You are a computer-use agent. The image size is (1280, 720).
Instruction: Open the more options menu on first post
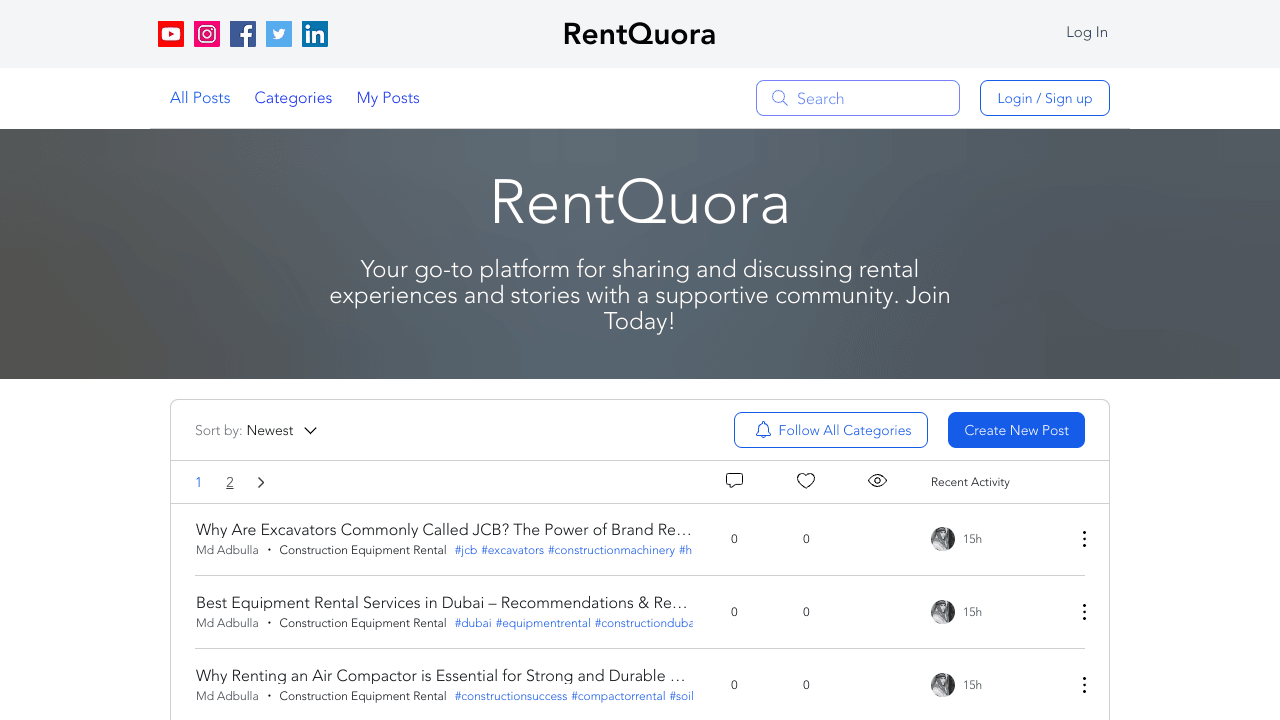click(1084, 539)
